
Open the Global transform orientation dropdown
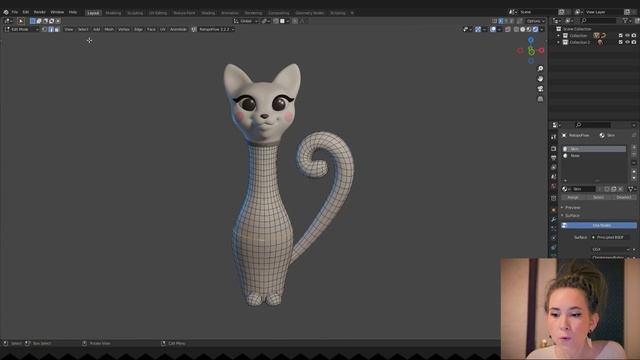246,21
